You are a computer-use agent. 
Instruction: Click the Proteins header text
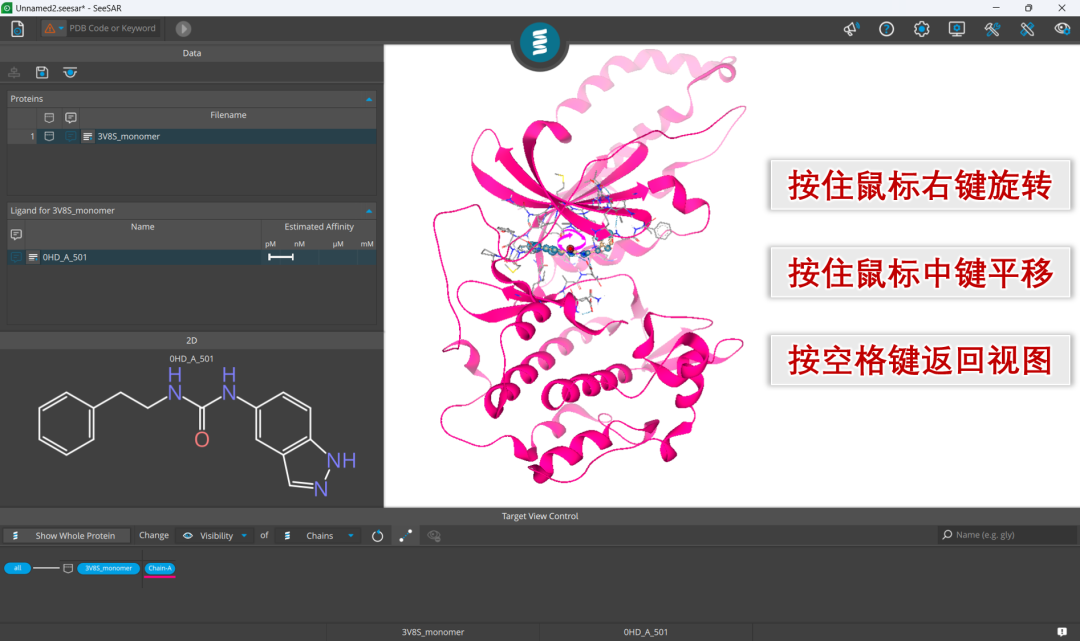point(27,99)
